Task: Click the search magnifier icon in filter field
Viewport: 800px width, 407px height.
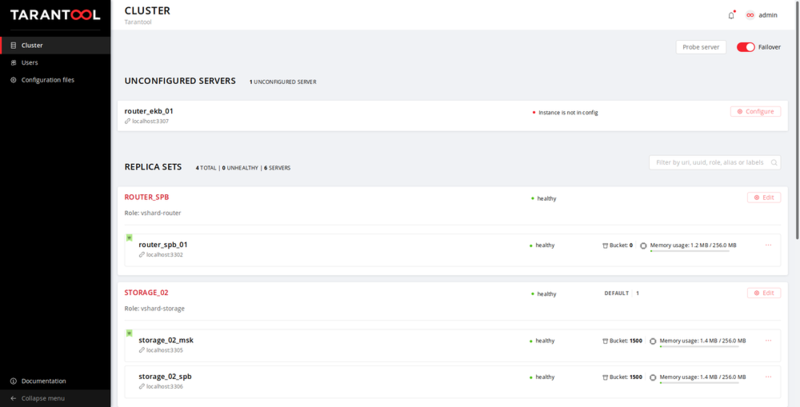Action: click(x=774, y=162)
